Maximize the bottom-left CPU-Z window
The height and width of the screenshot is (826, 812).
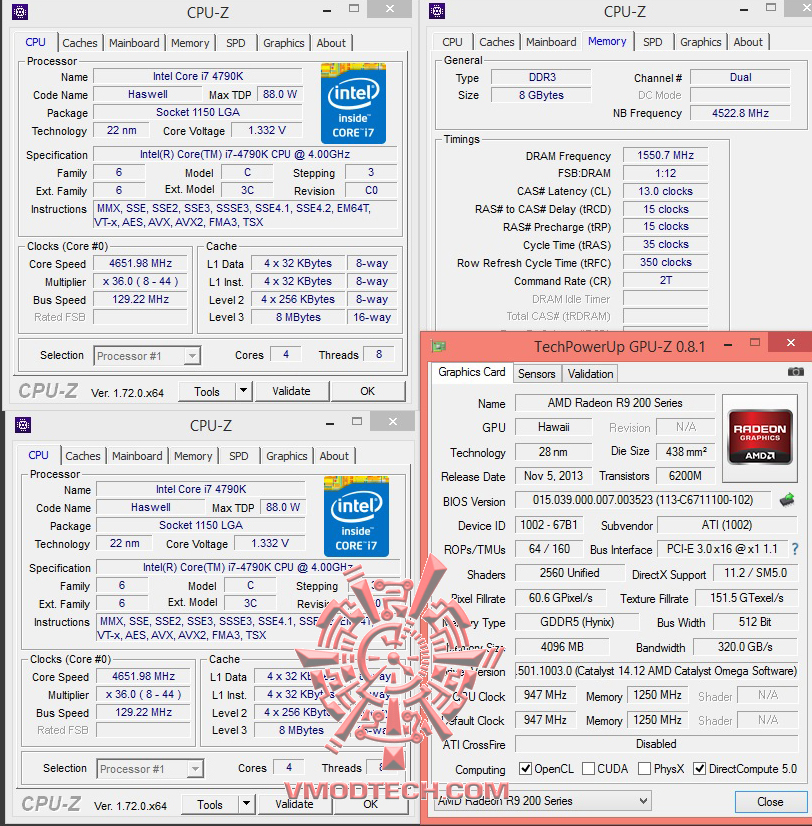coord(357,421)
